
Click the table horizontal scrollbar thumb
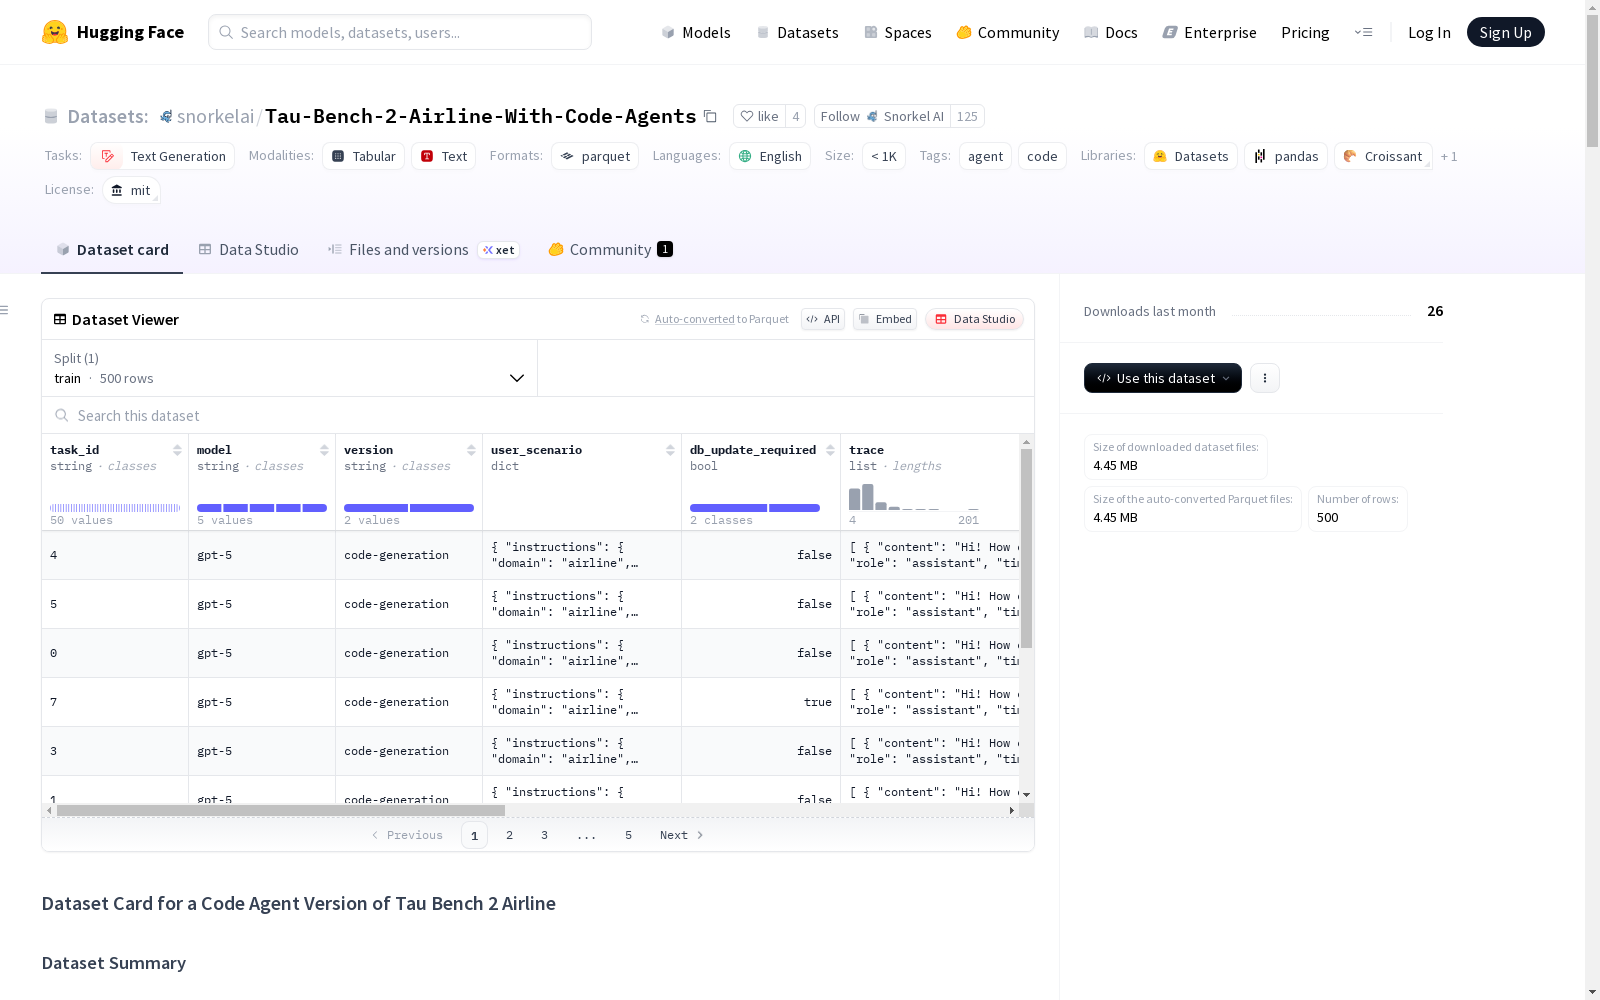pyautogui.click(x=281, y=810)
